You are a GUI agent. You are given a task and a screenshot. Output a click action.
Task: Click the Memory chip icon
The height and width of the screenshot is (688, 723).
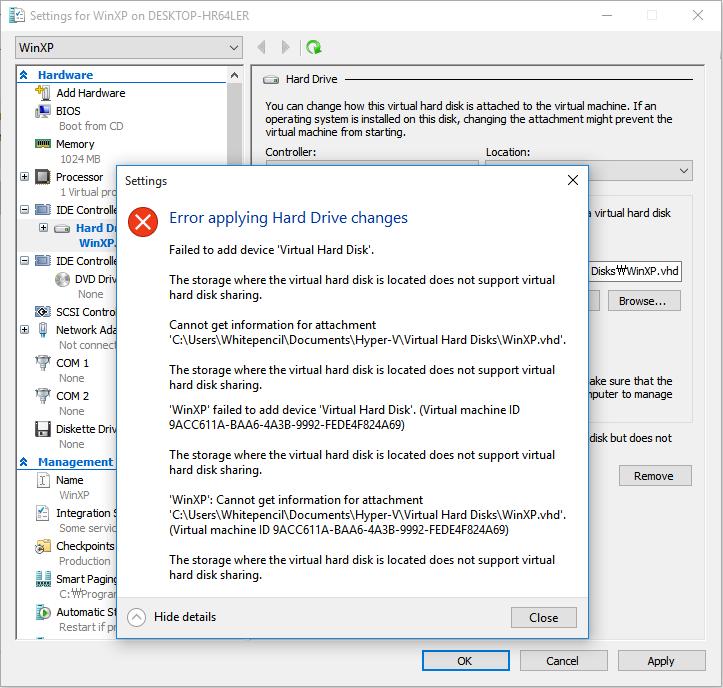pyautogui.click(x=43, y=144)
